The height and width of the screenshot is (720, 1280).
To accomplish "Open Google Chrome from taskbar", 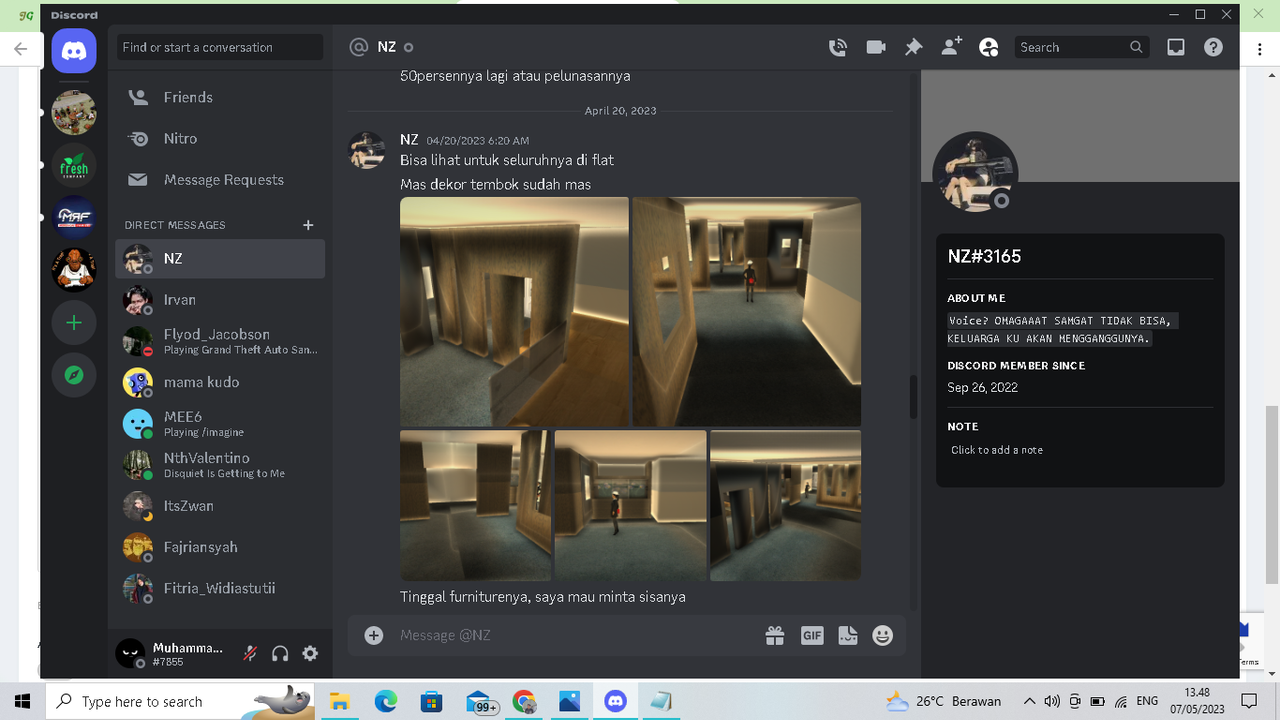I will pyautogui.click(x=524, y=701).
